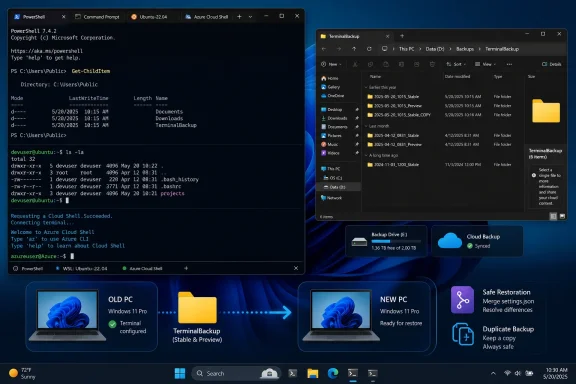Select Desktop in Explorer sidebar

pos(332,110)
